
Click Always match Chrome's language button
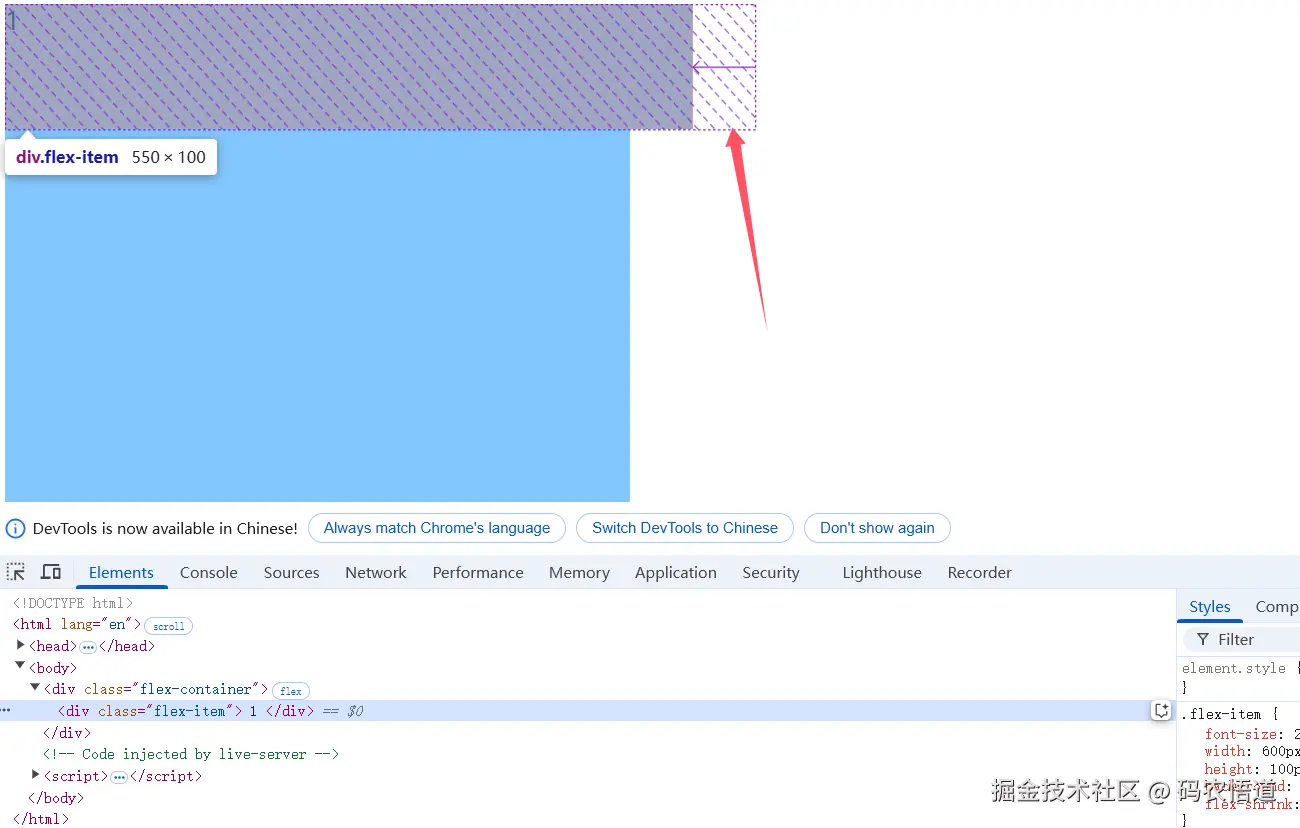437,528
